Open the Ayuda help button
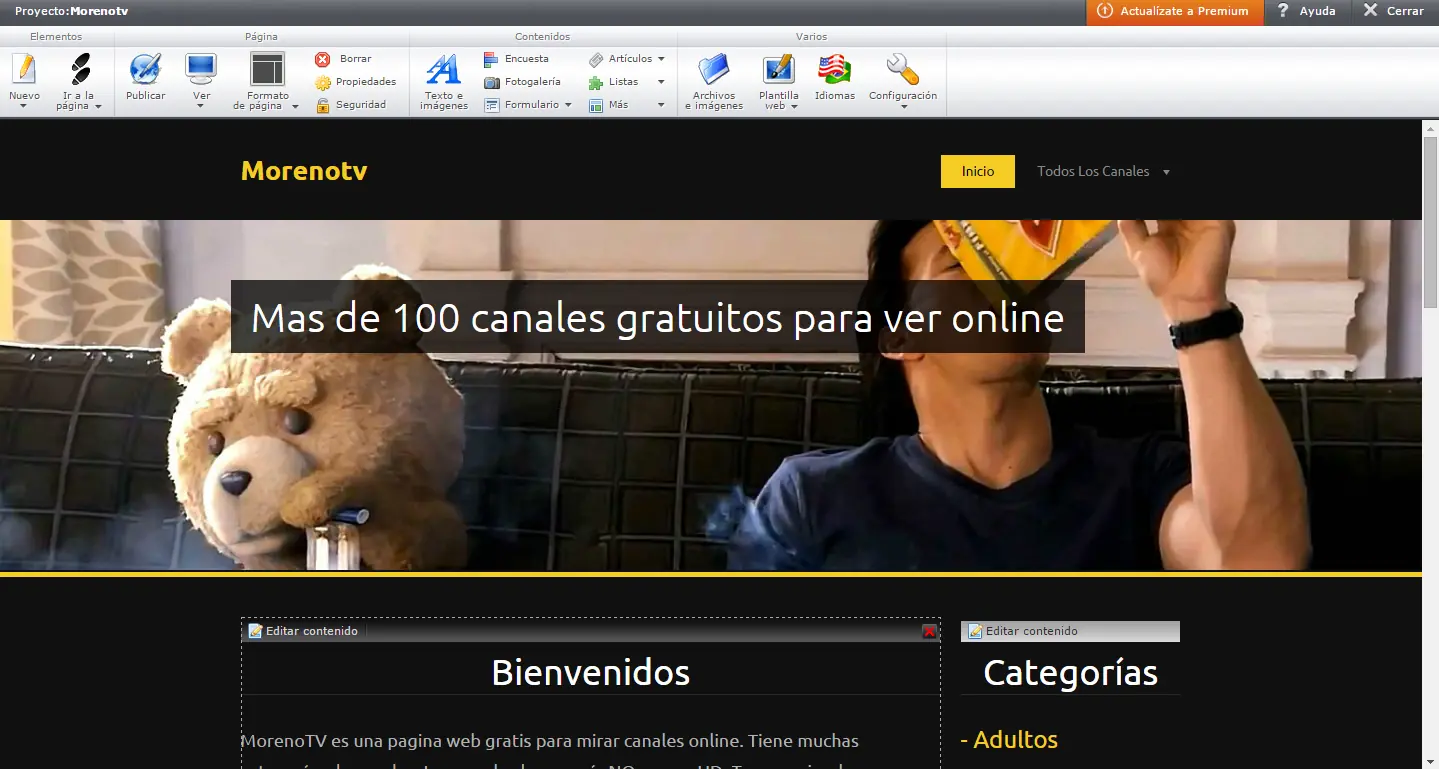Screen dimensions: 1439x769 pyautogui.click(x=1307, y=12)
